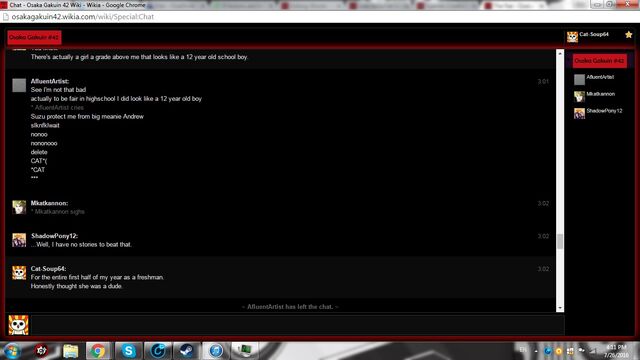The width and height of the screenshot is (640, 360).
Task: Open the Osaka Gakuin #42 room in sidebar
Action: point(599,61)
